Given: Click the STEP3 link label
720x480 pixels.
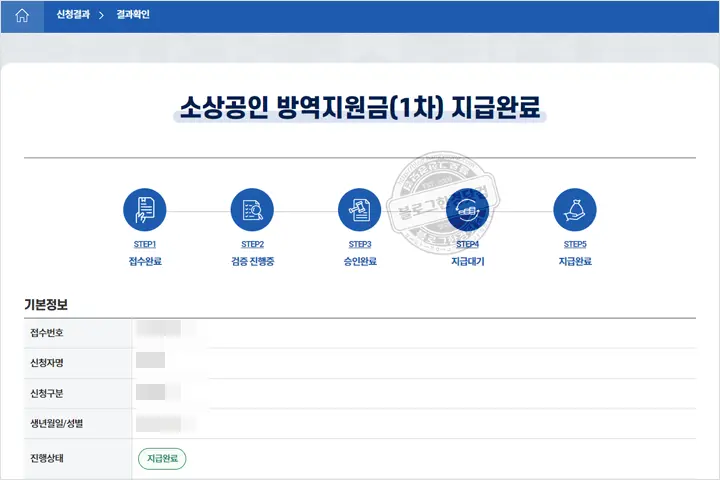Looking at the screenshot, I should click(x=360, y=244).
